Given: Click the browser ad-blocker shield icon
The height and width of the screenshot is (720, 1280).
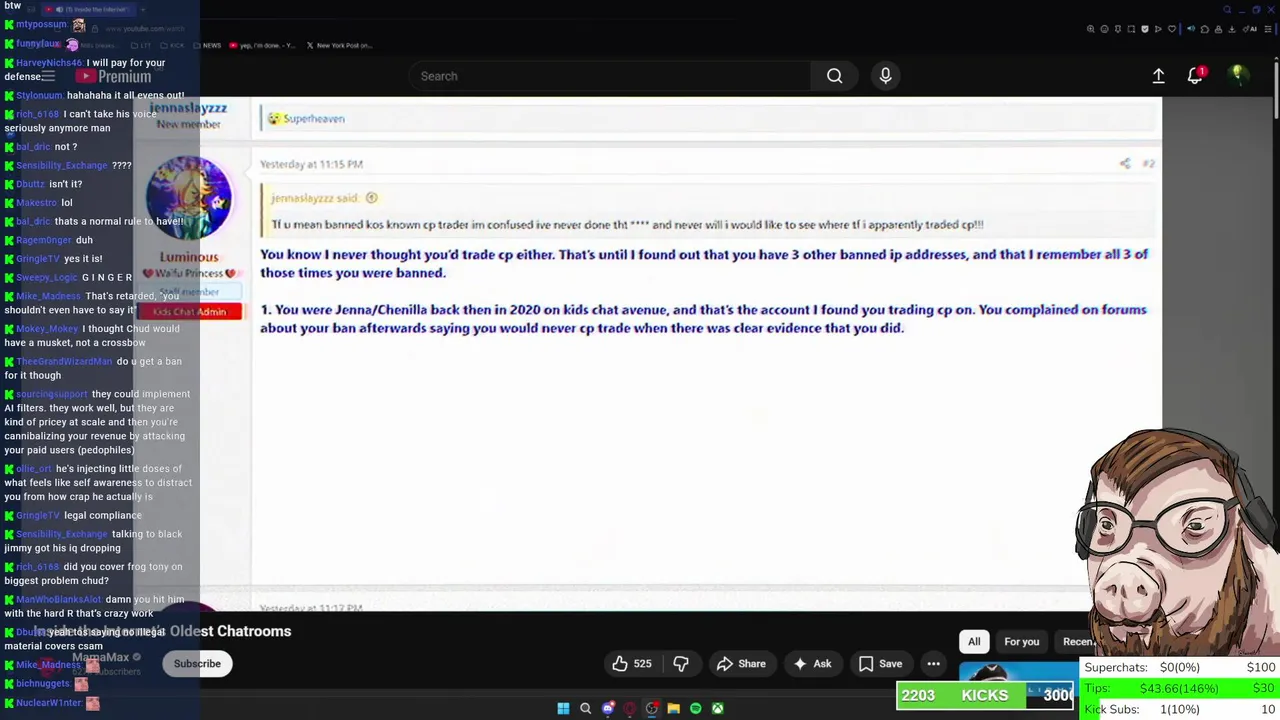Looking at the screenshot, I should (1145, 29).
